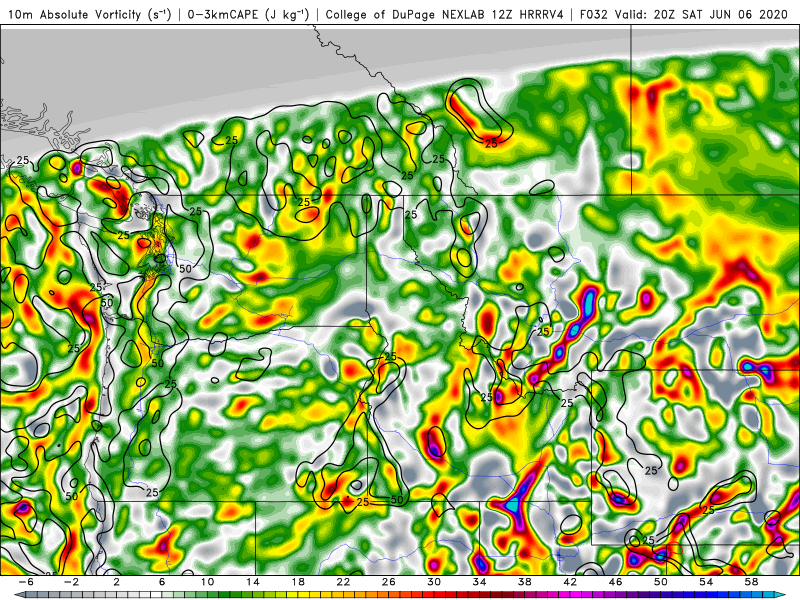Viewport: 800px width, 600px height.
Task: Click the color scale value "2"
Action: pyautogui.click(x=116, y=582)
